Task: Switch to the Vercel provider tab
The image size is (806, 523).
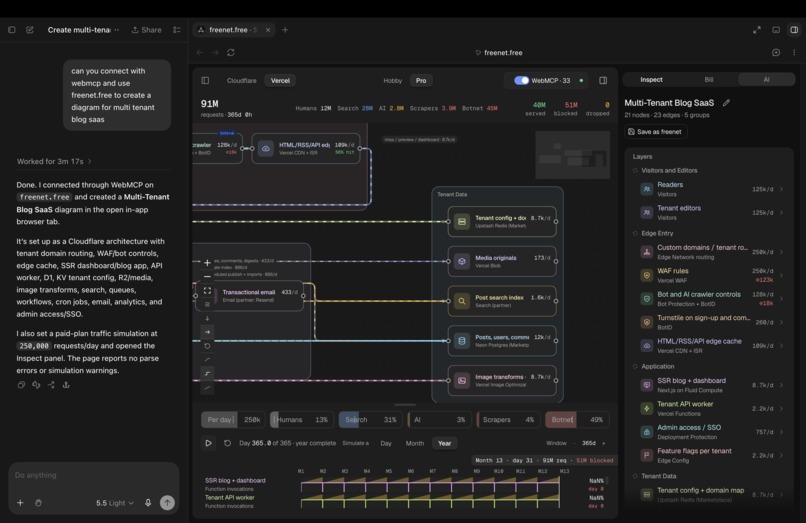Action: [280, 80]
